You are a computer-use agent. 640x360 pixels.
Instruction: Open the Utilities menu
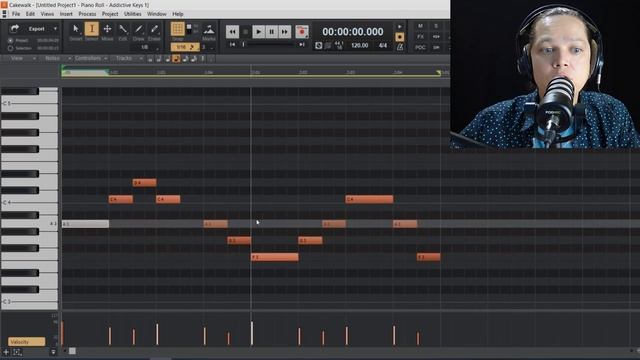[133, 14]
